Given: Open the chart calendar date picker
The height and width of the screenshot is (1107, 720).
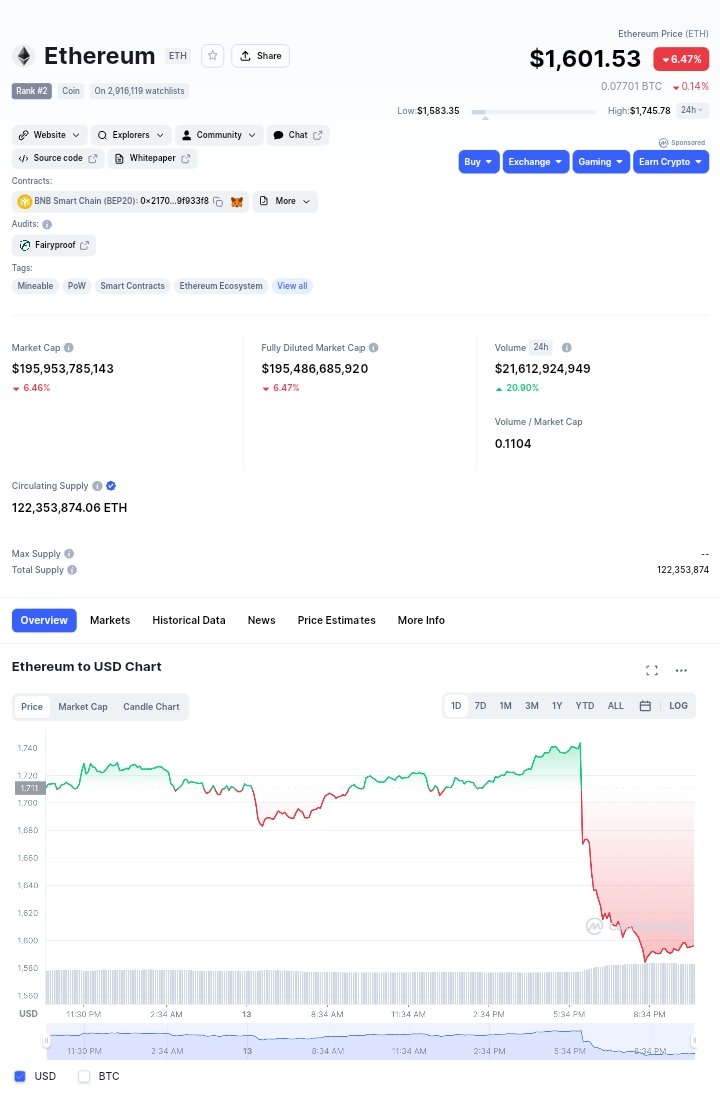Looking at the screenshot, I should click(x=645, y=706).
